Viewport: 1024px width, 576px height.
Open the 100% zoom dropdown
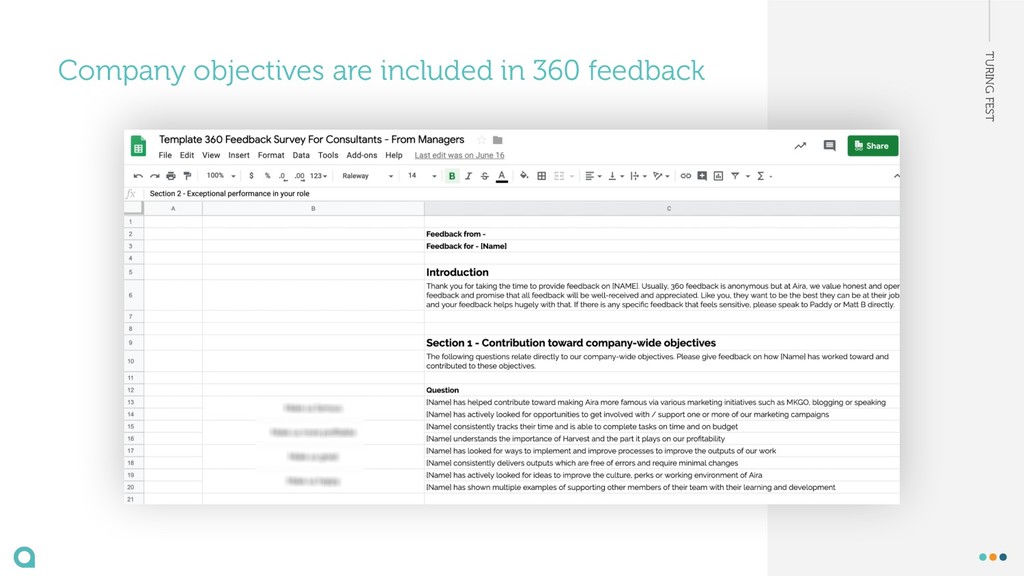point(221,176)
